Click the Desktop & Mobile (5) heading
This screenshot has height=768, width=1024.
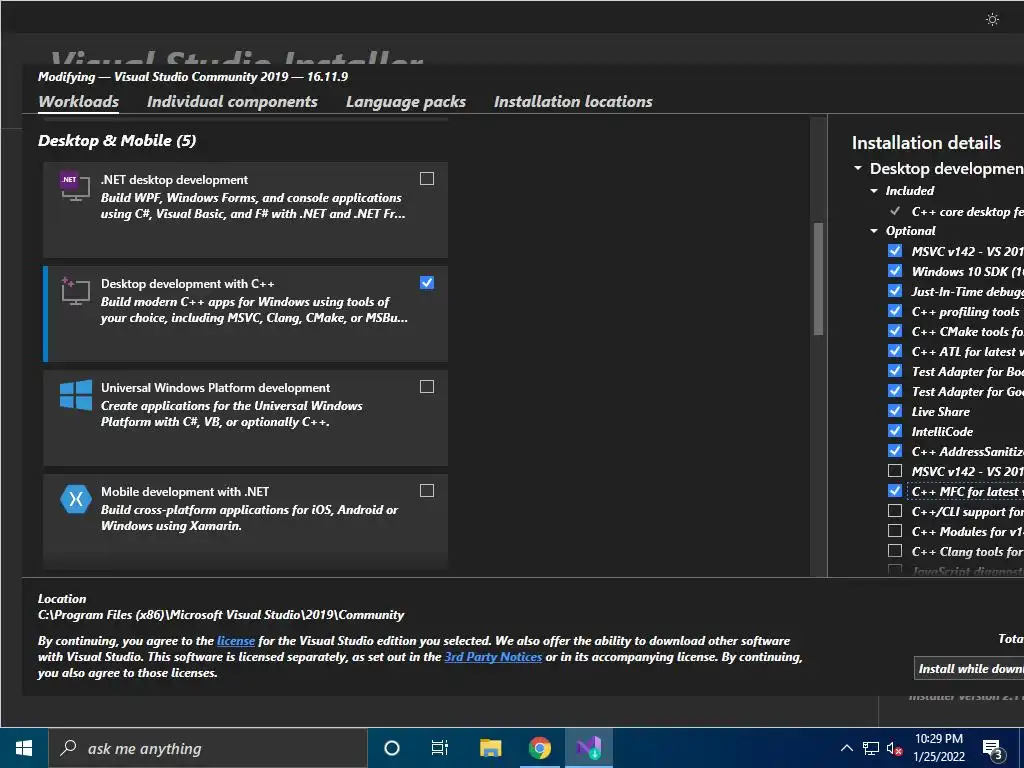click(117, 140)
